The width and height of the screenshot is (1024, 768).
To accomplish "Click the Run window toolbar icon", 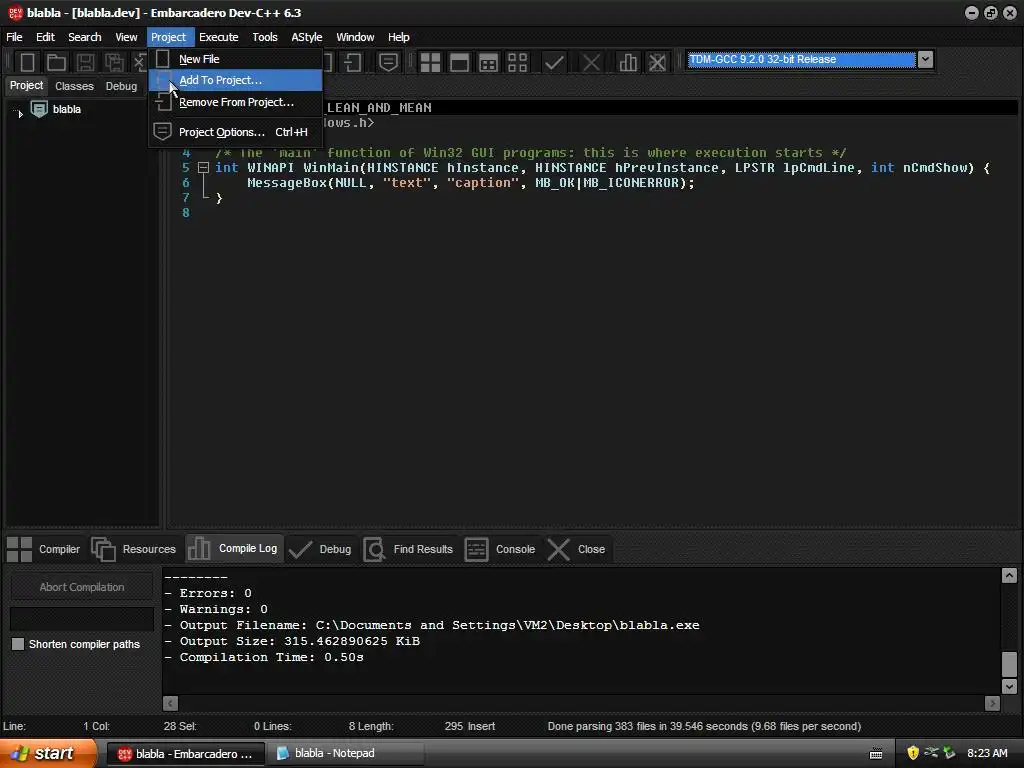I will 459,63.
